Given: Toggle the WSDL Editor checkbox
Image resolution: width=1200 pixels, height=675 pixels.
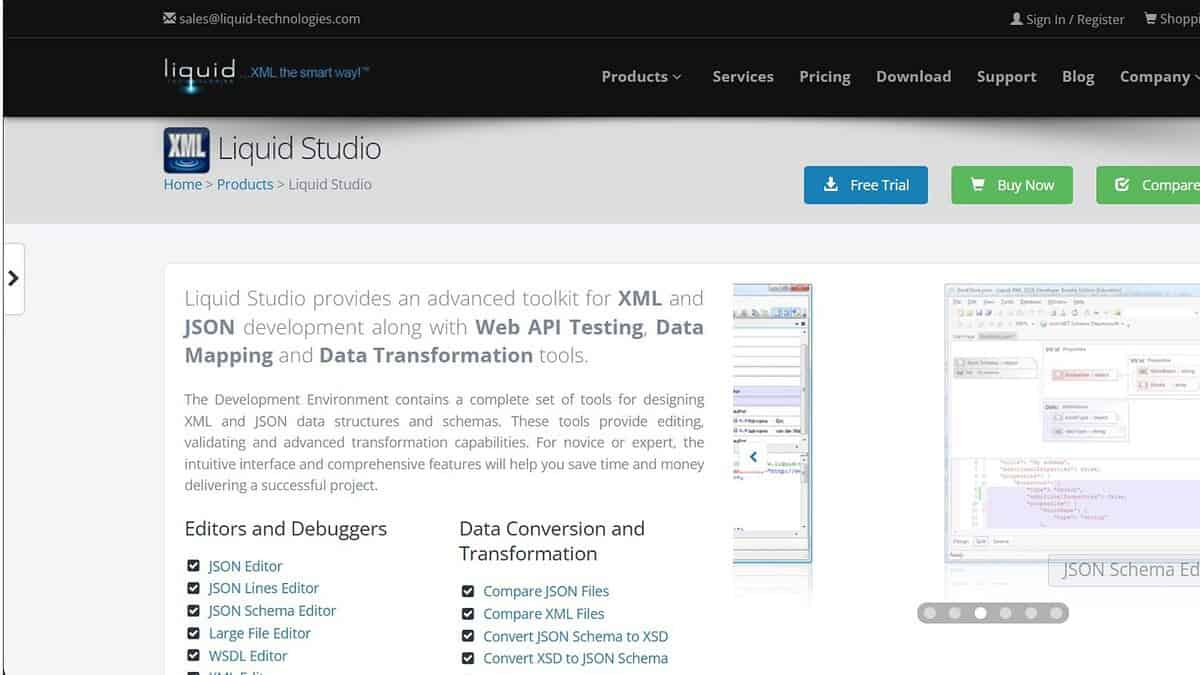Looking at the screenshot, I should 193,656.
